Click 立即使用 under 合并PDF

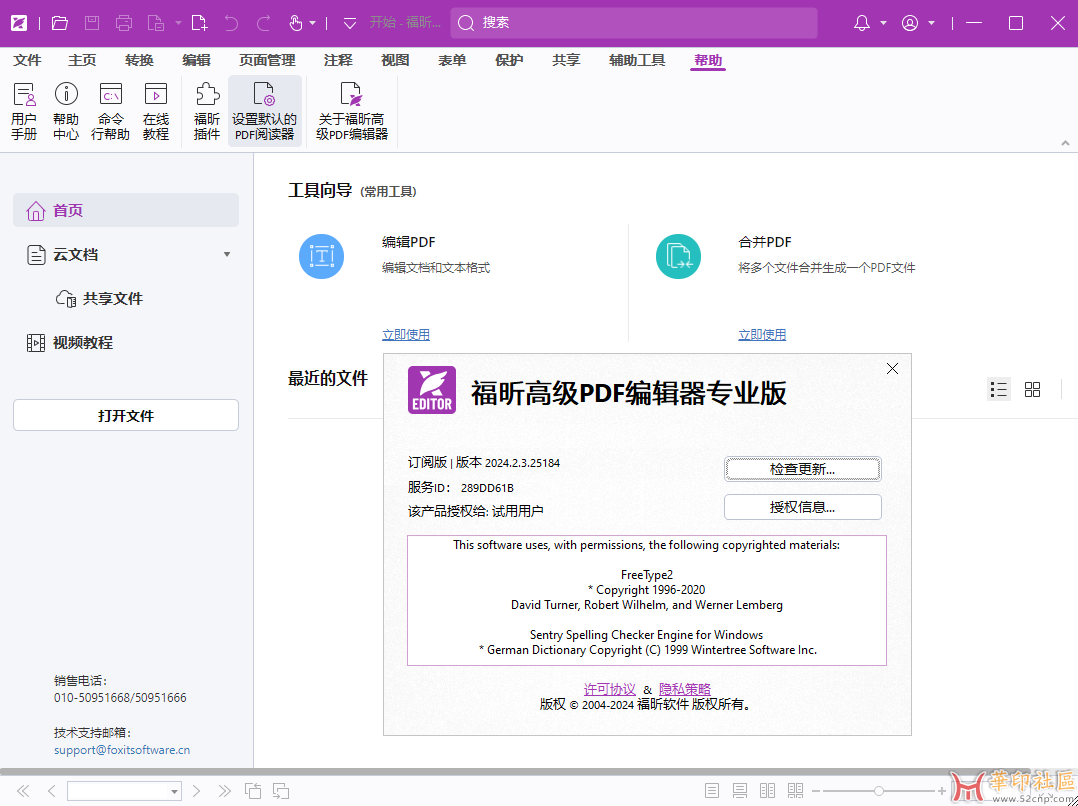762,335
